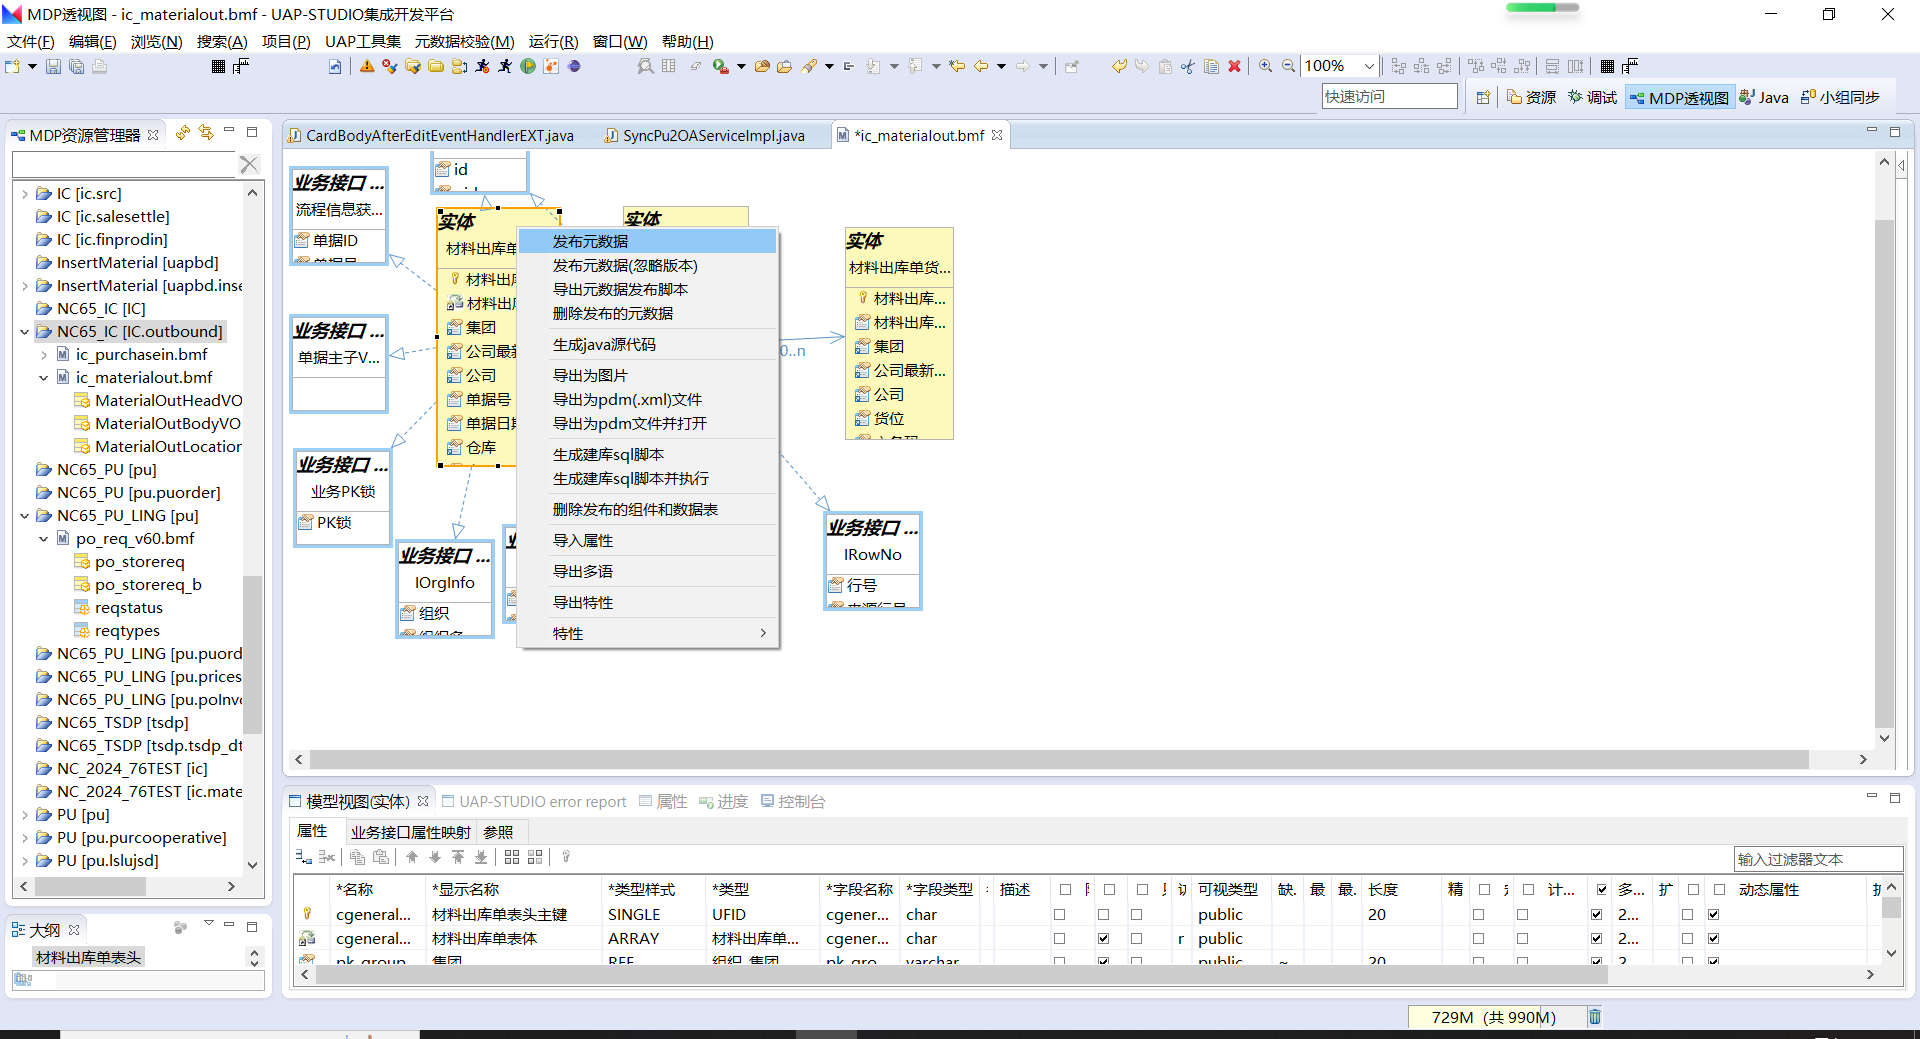Open the run button dropdown arrow

[x=741, y=66]
